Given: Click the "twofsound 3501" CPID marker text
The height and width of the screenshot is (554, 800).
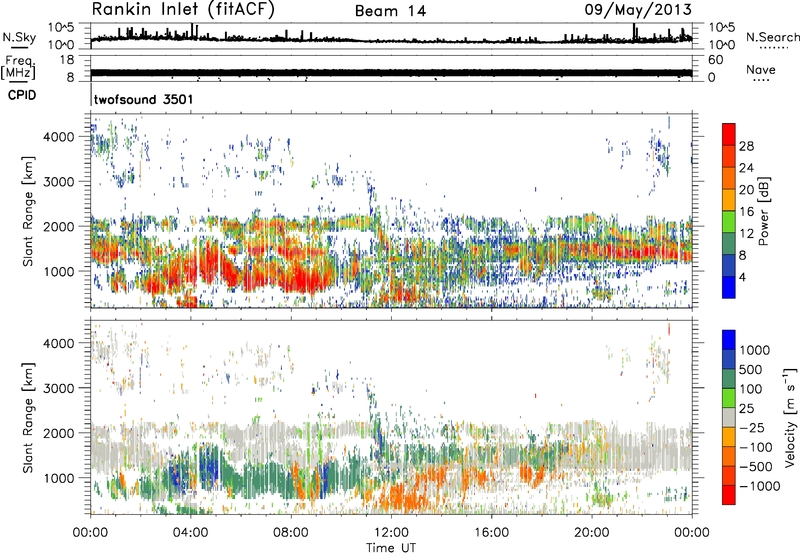Looking at the screenshot, I should pos(143,99).
